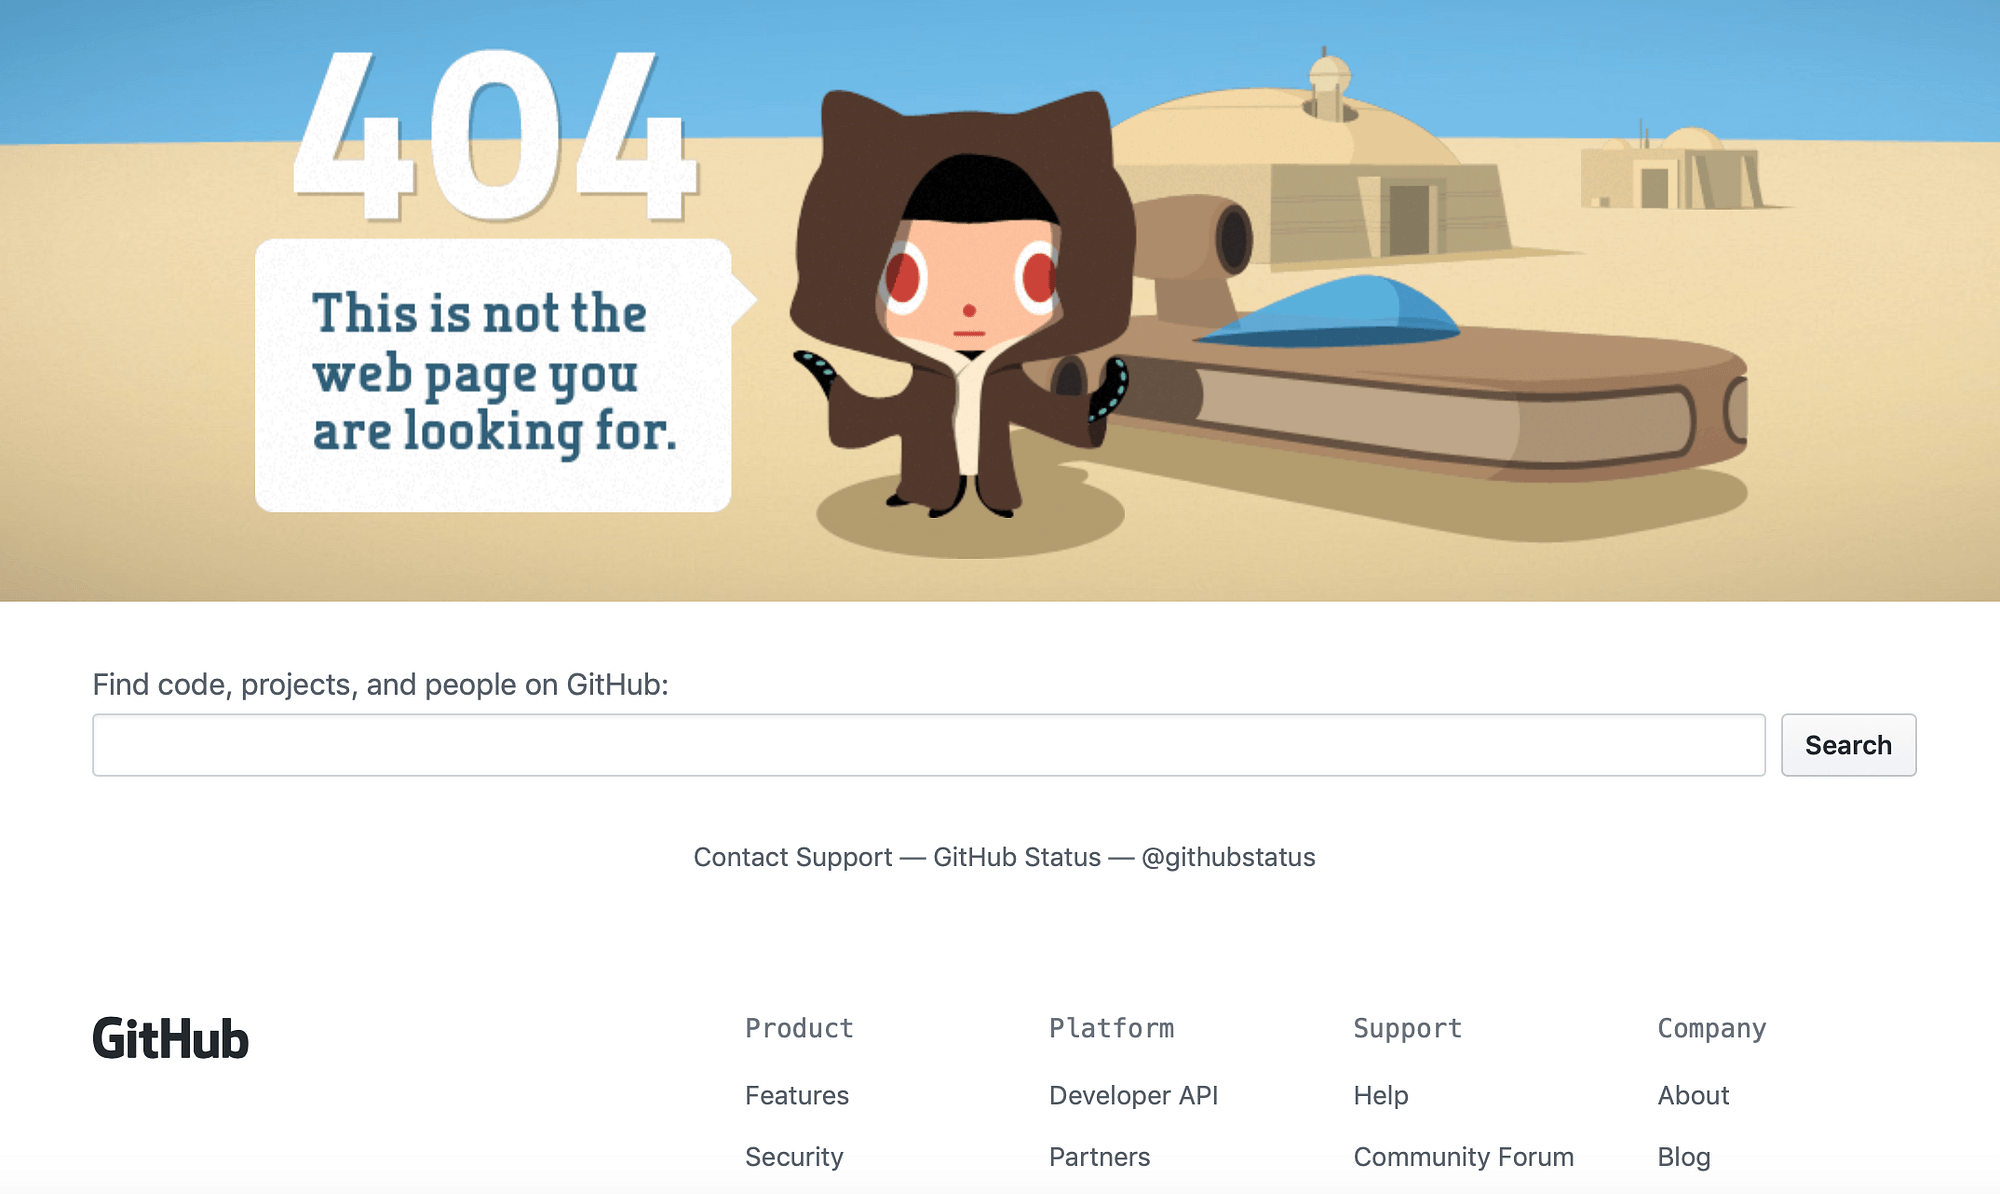
Task: Click the Developer API link under Platform
Action: (x=1133, y=1094)
